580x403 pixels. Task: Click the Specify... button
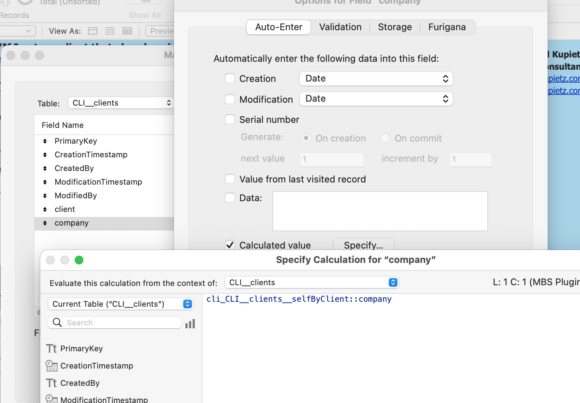tap(363, 245)
